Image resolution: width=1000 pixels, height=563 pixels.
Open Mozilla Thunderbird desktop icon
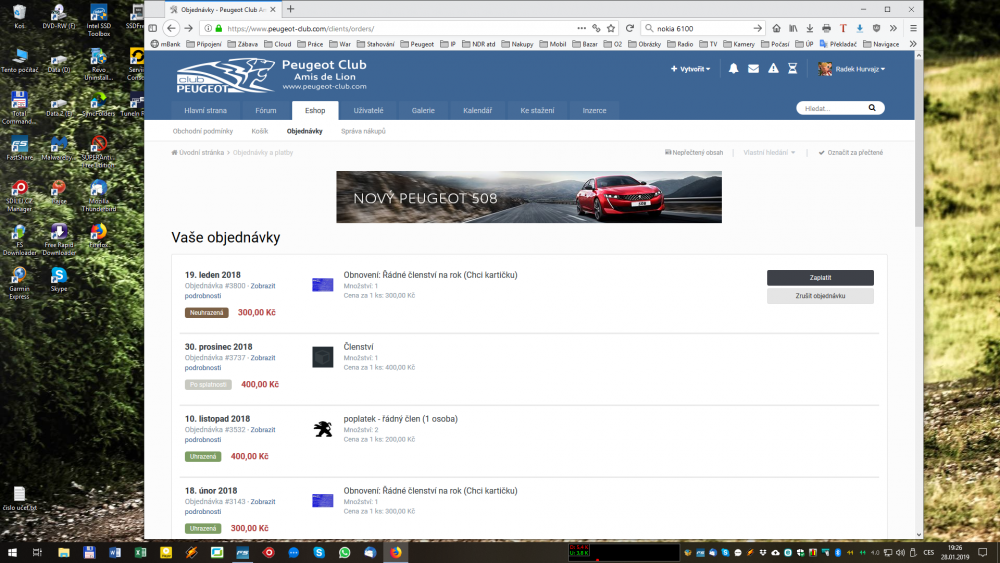point(98,195)
